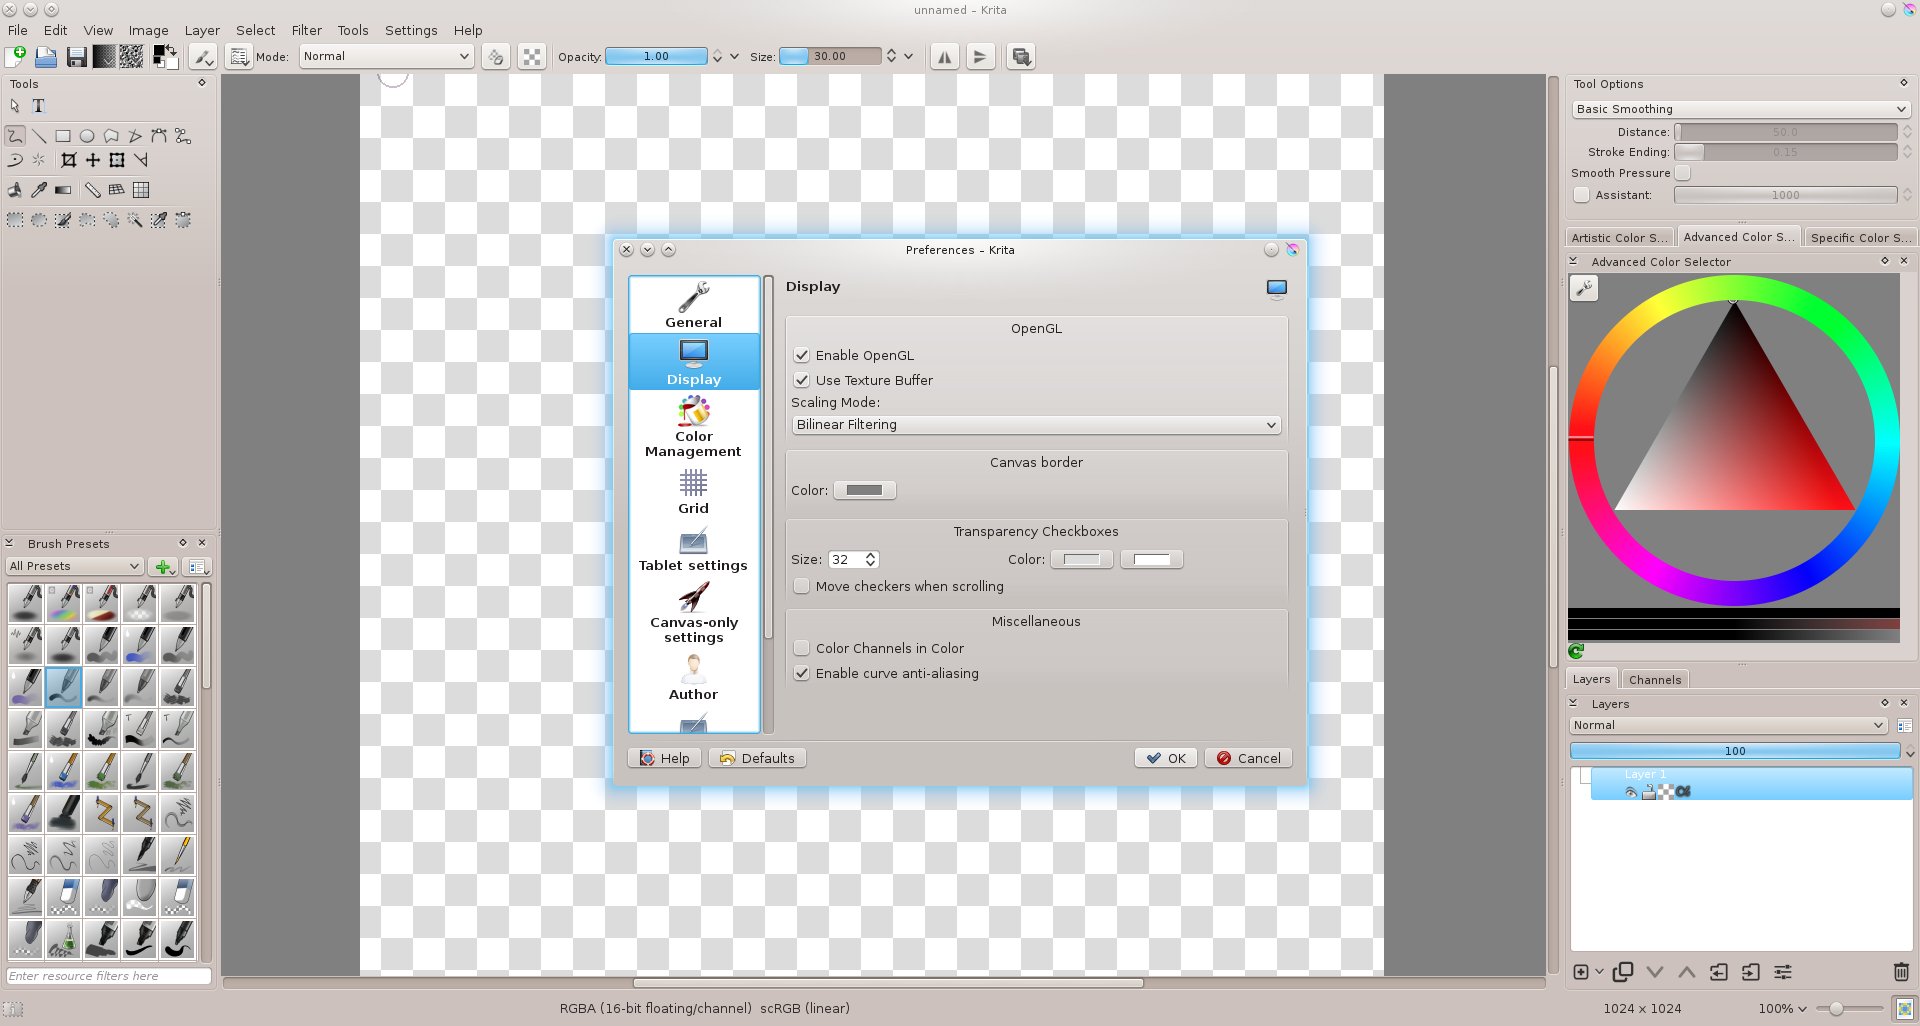Select the Line tool
The width and height of the screenshot is (1920, 1026).
[39, 136]
